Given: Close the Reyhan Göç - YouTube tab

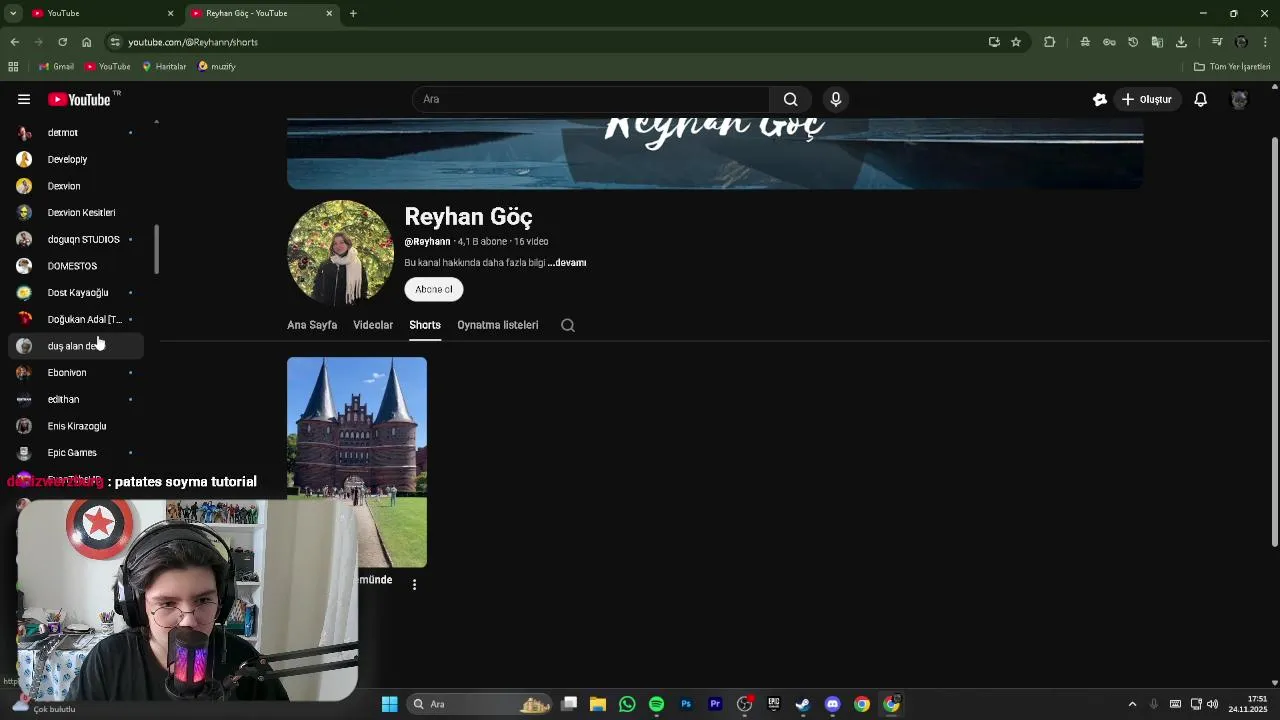Looking at the screenshot, I should pyautogui.click(x=329, y=13).
